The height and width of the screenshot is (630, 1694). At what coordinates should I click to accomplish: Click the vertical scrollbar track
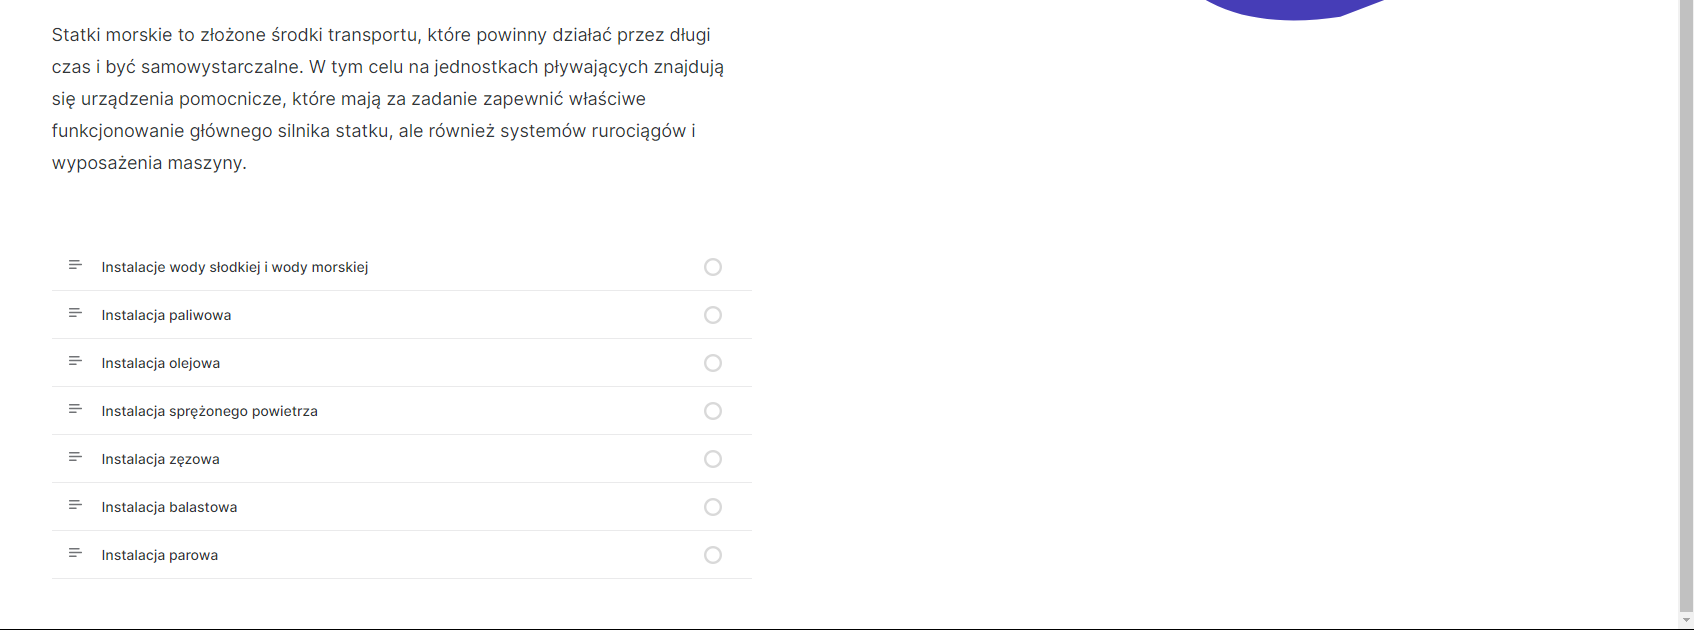coord(1686,300)
